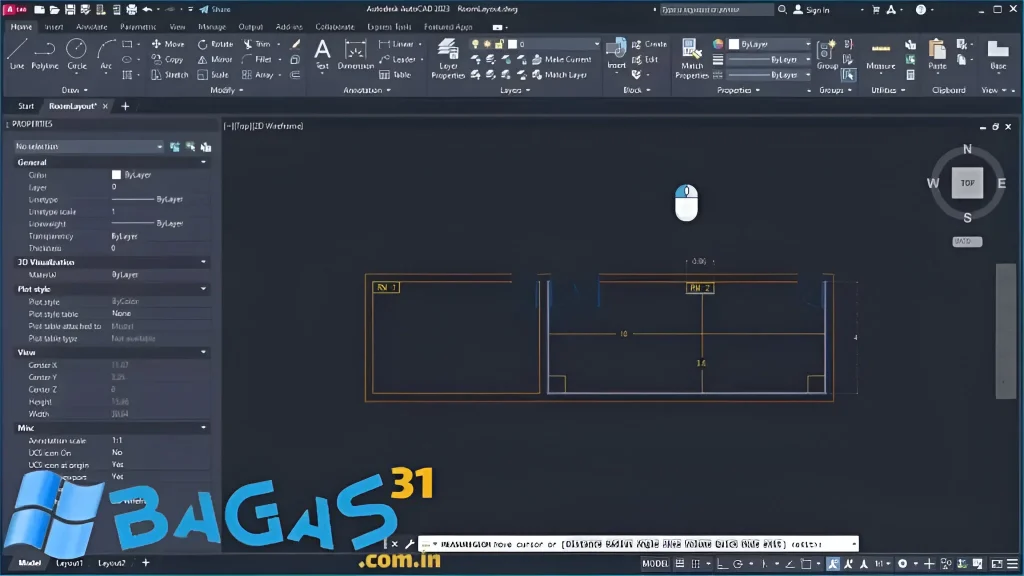Open the View ribbon tab
Image resolution: width=1024 pixels, height=576 pixels.
pyautogui.click(x=177, y=27)
